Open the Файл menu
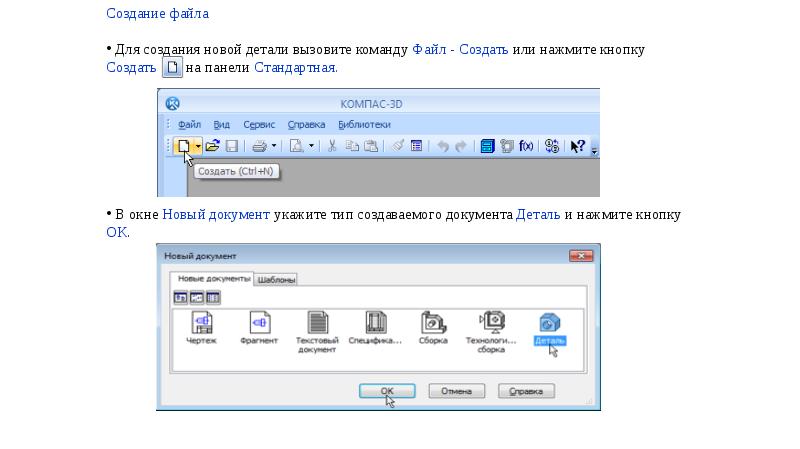 tap(189, 124)
